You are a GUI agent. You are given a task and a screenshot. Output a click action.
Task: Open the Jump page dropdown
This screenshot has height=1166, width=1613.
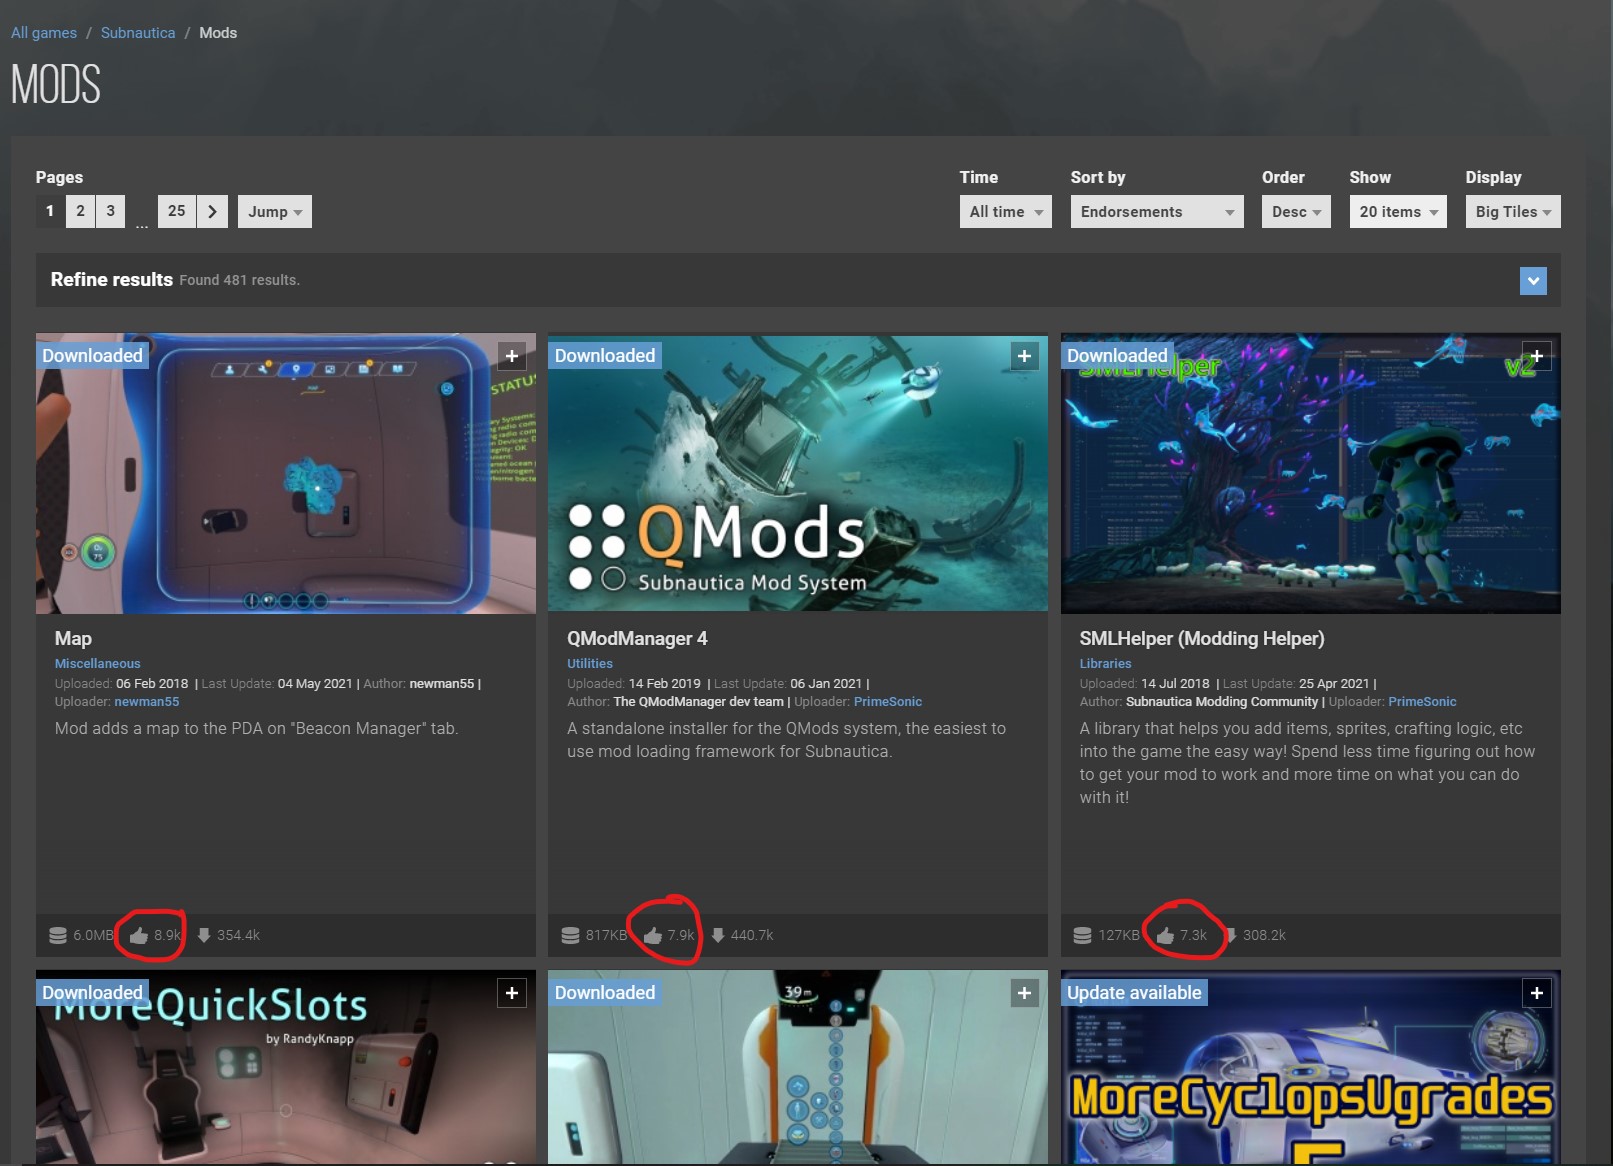point(274,211)
